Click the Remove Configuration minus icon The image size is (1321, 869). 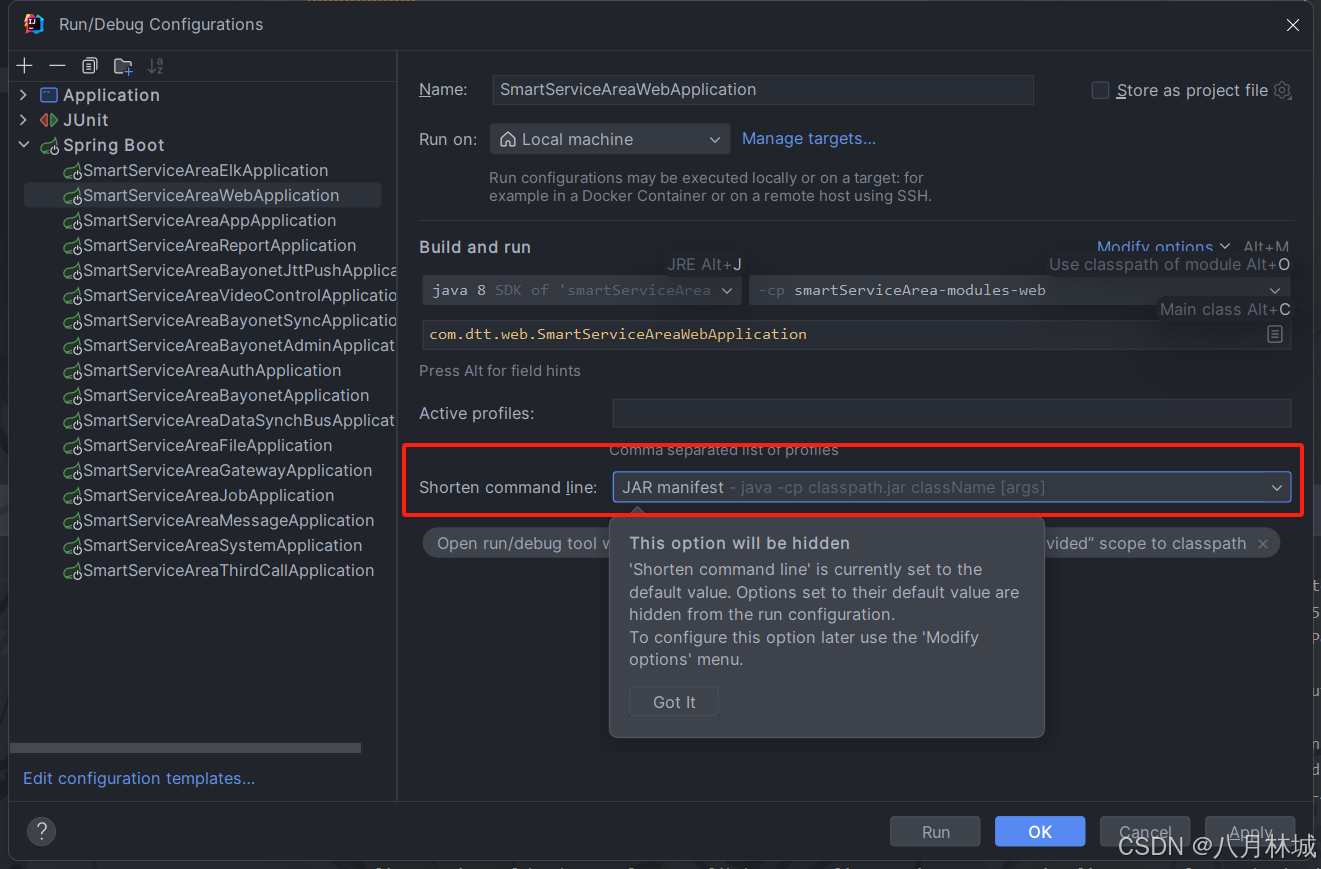click(57, 66)
